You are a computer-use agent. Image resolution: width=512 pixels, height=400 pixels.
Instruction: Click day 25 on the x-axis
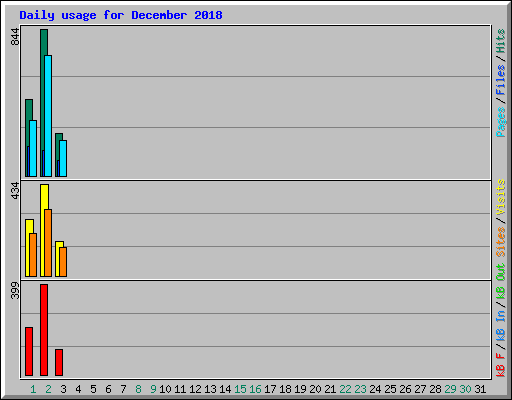(x=390, y=389)
